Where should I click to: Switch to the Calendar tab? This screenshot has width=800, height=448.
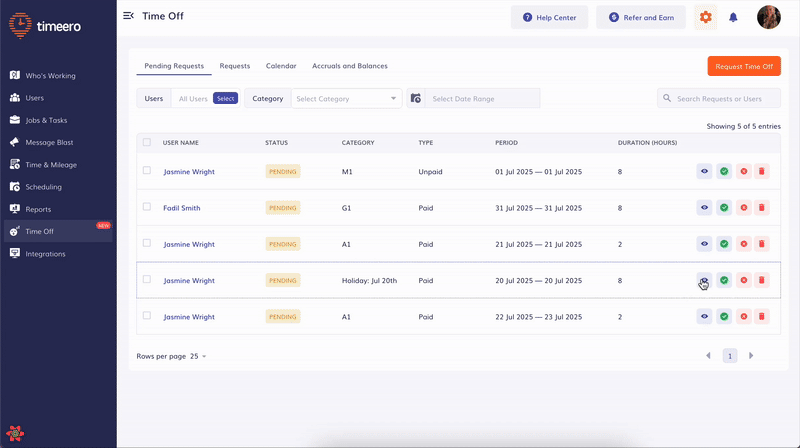pyautogui.click(x=281, y=66)
